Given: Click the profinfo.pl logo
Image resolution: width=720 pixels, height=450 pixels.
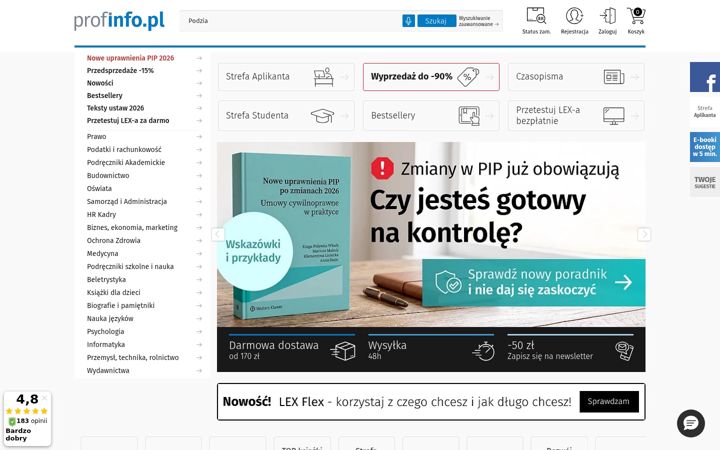Looking at the screenshot, I should click(x=119, y=21).
